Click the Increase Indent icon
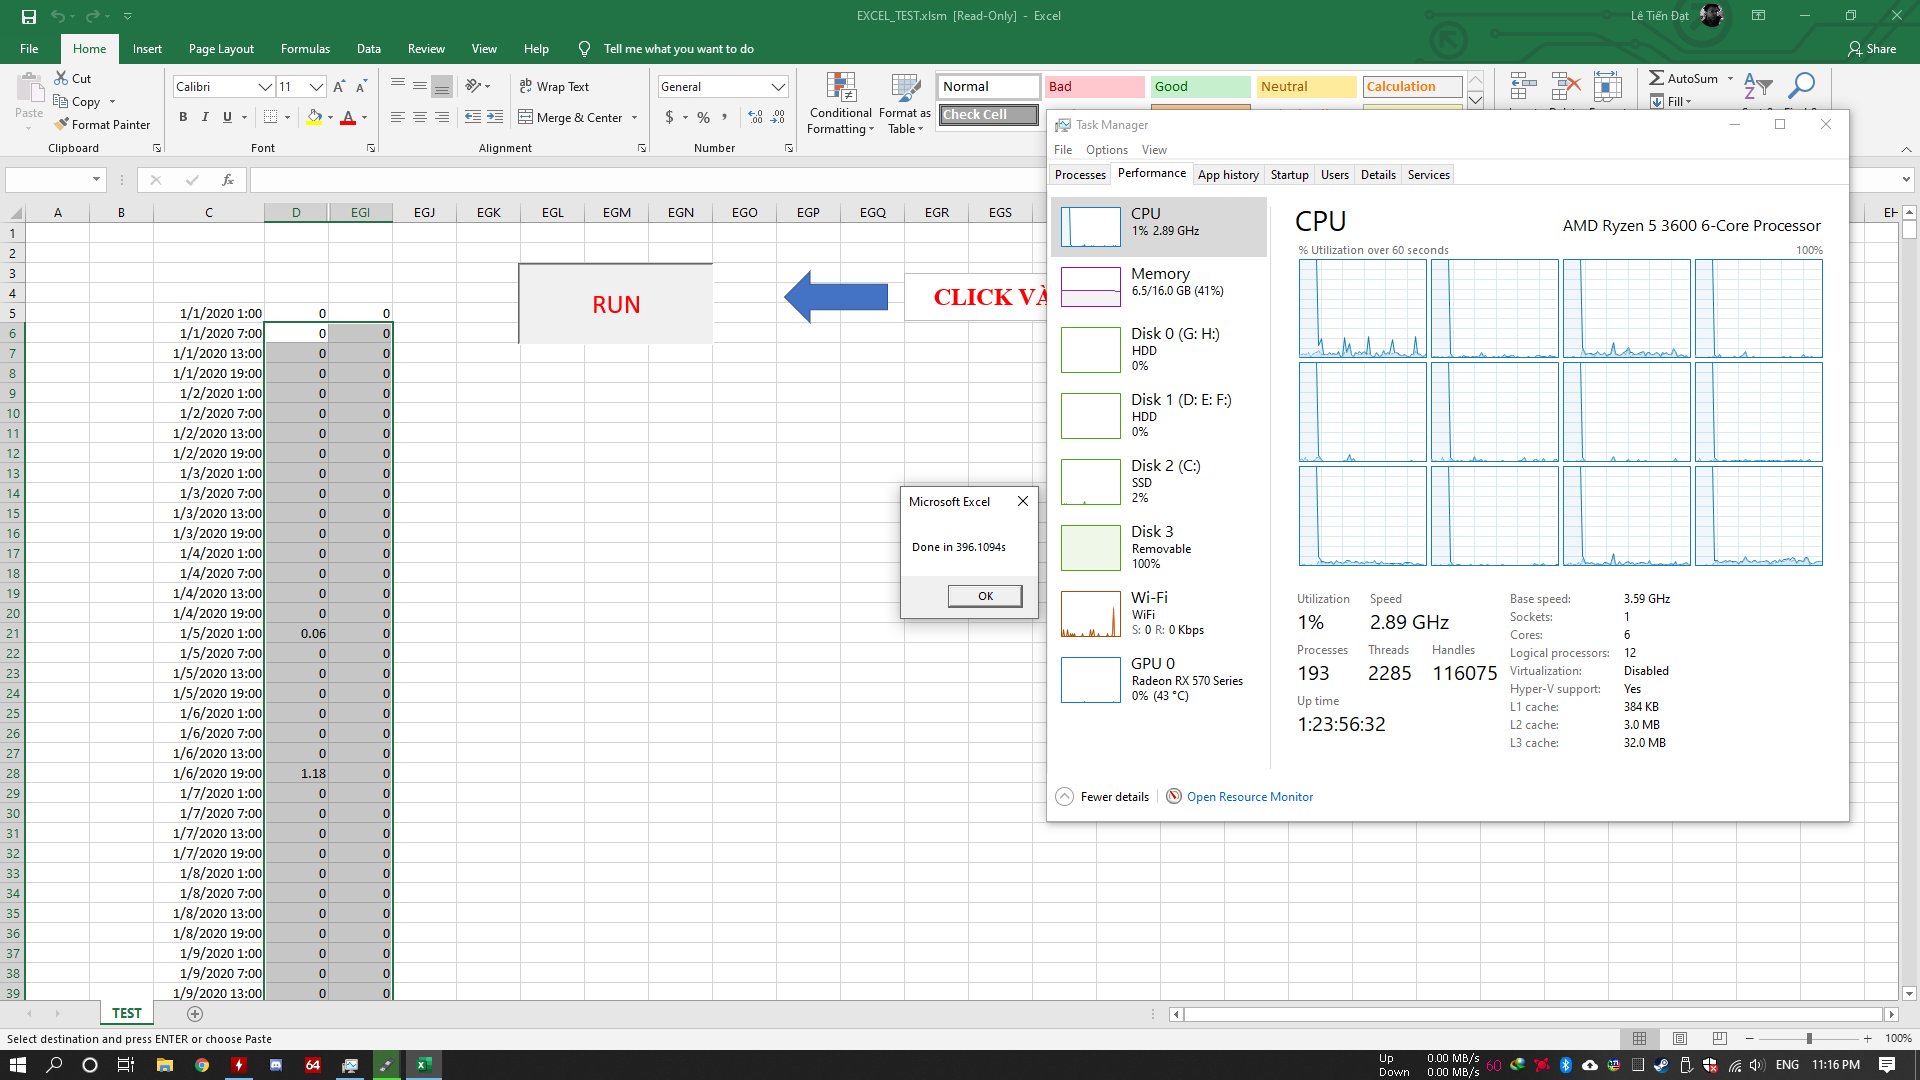The width and height of the screenshot is (1920, 1080). pos(495,117)
